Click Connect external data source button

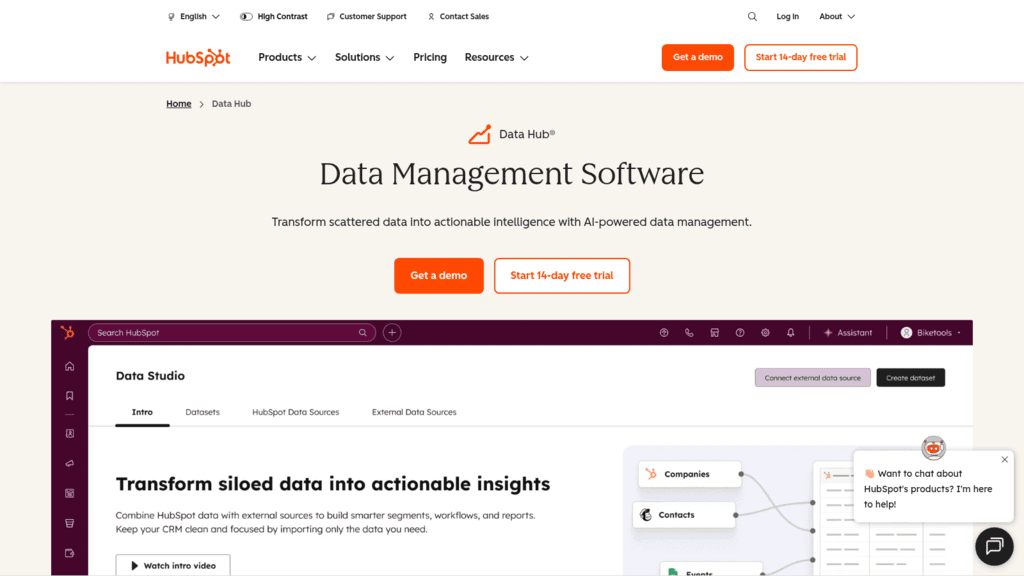coord(812,377)
